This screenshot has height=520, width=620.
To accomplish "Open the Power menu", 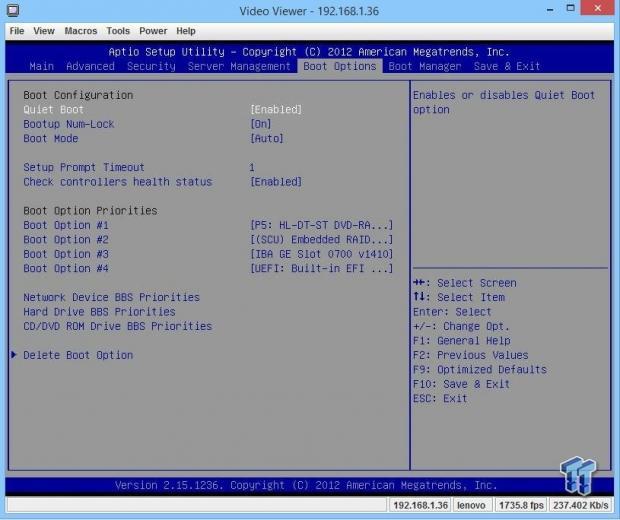I will pos(153,31).
